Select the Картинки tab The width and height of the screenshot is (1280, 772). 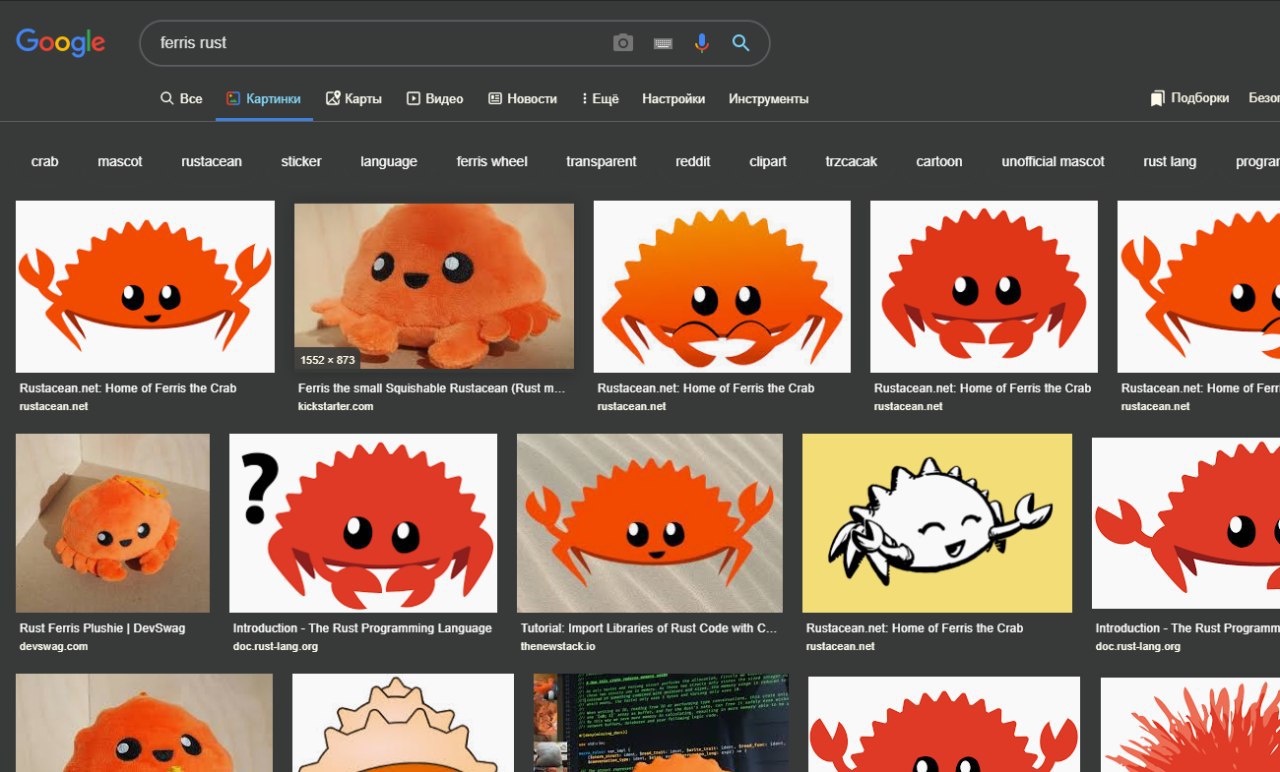pyautogui.click(x=264, y=98)
